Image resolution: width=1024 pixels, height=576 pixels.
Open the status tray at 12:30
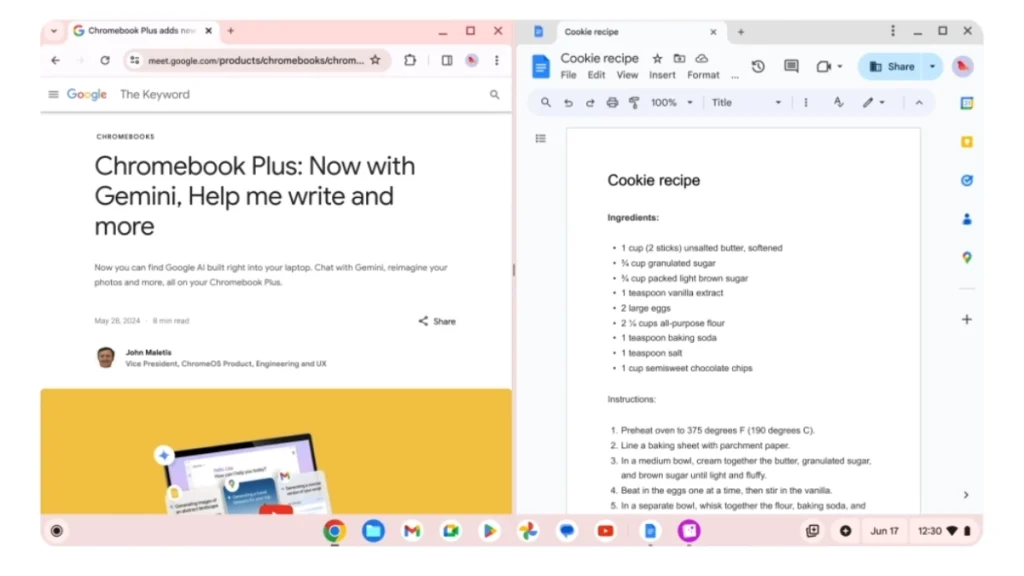pos(944,531)
